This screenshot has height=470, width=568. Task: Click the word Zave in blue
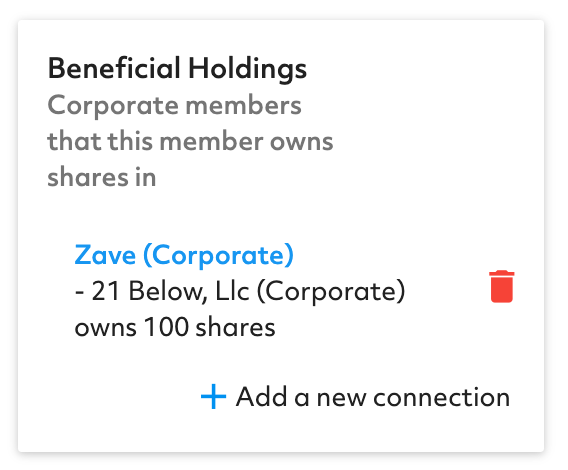pyautogui.click(x=105, y=255)
